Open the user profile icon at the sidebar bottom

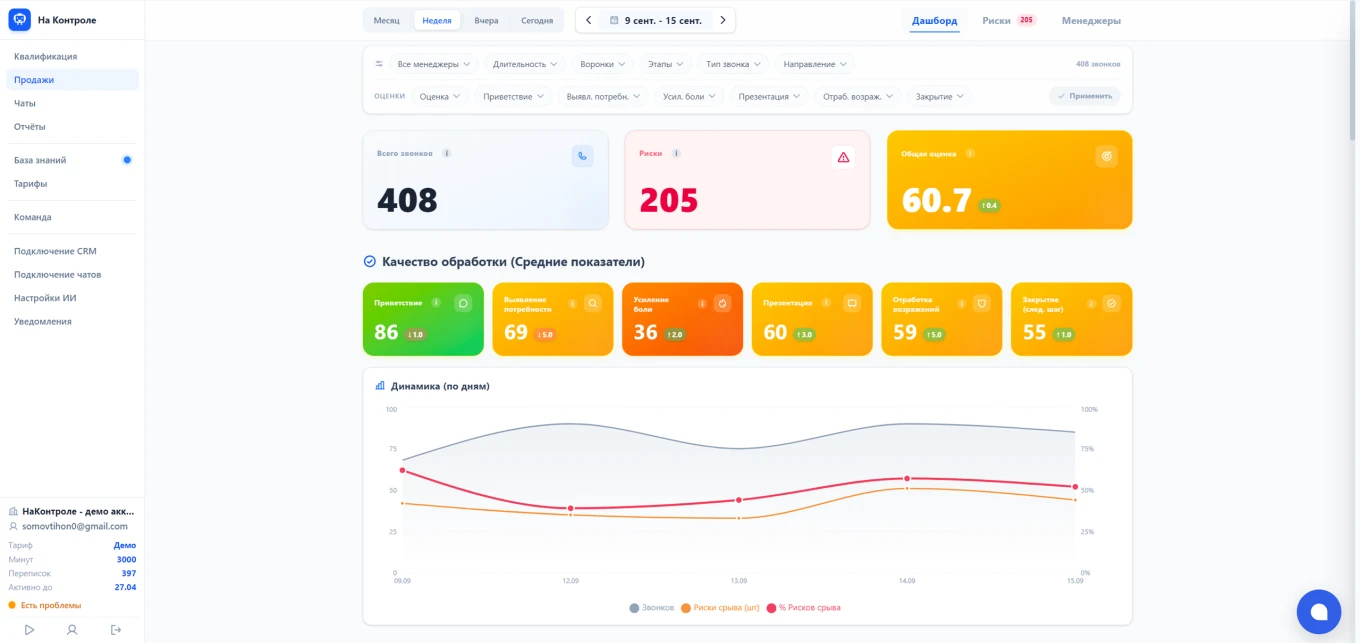[72, 629]
